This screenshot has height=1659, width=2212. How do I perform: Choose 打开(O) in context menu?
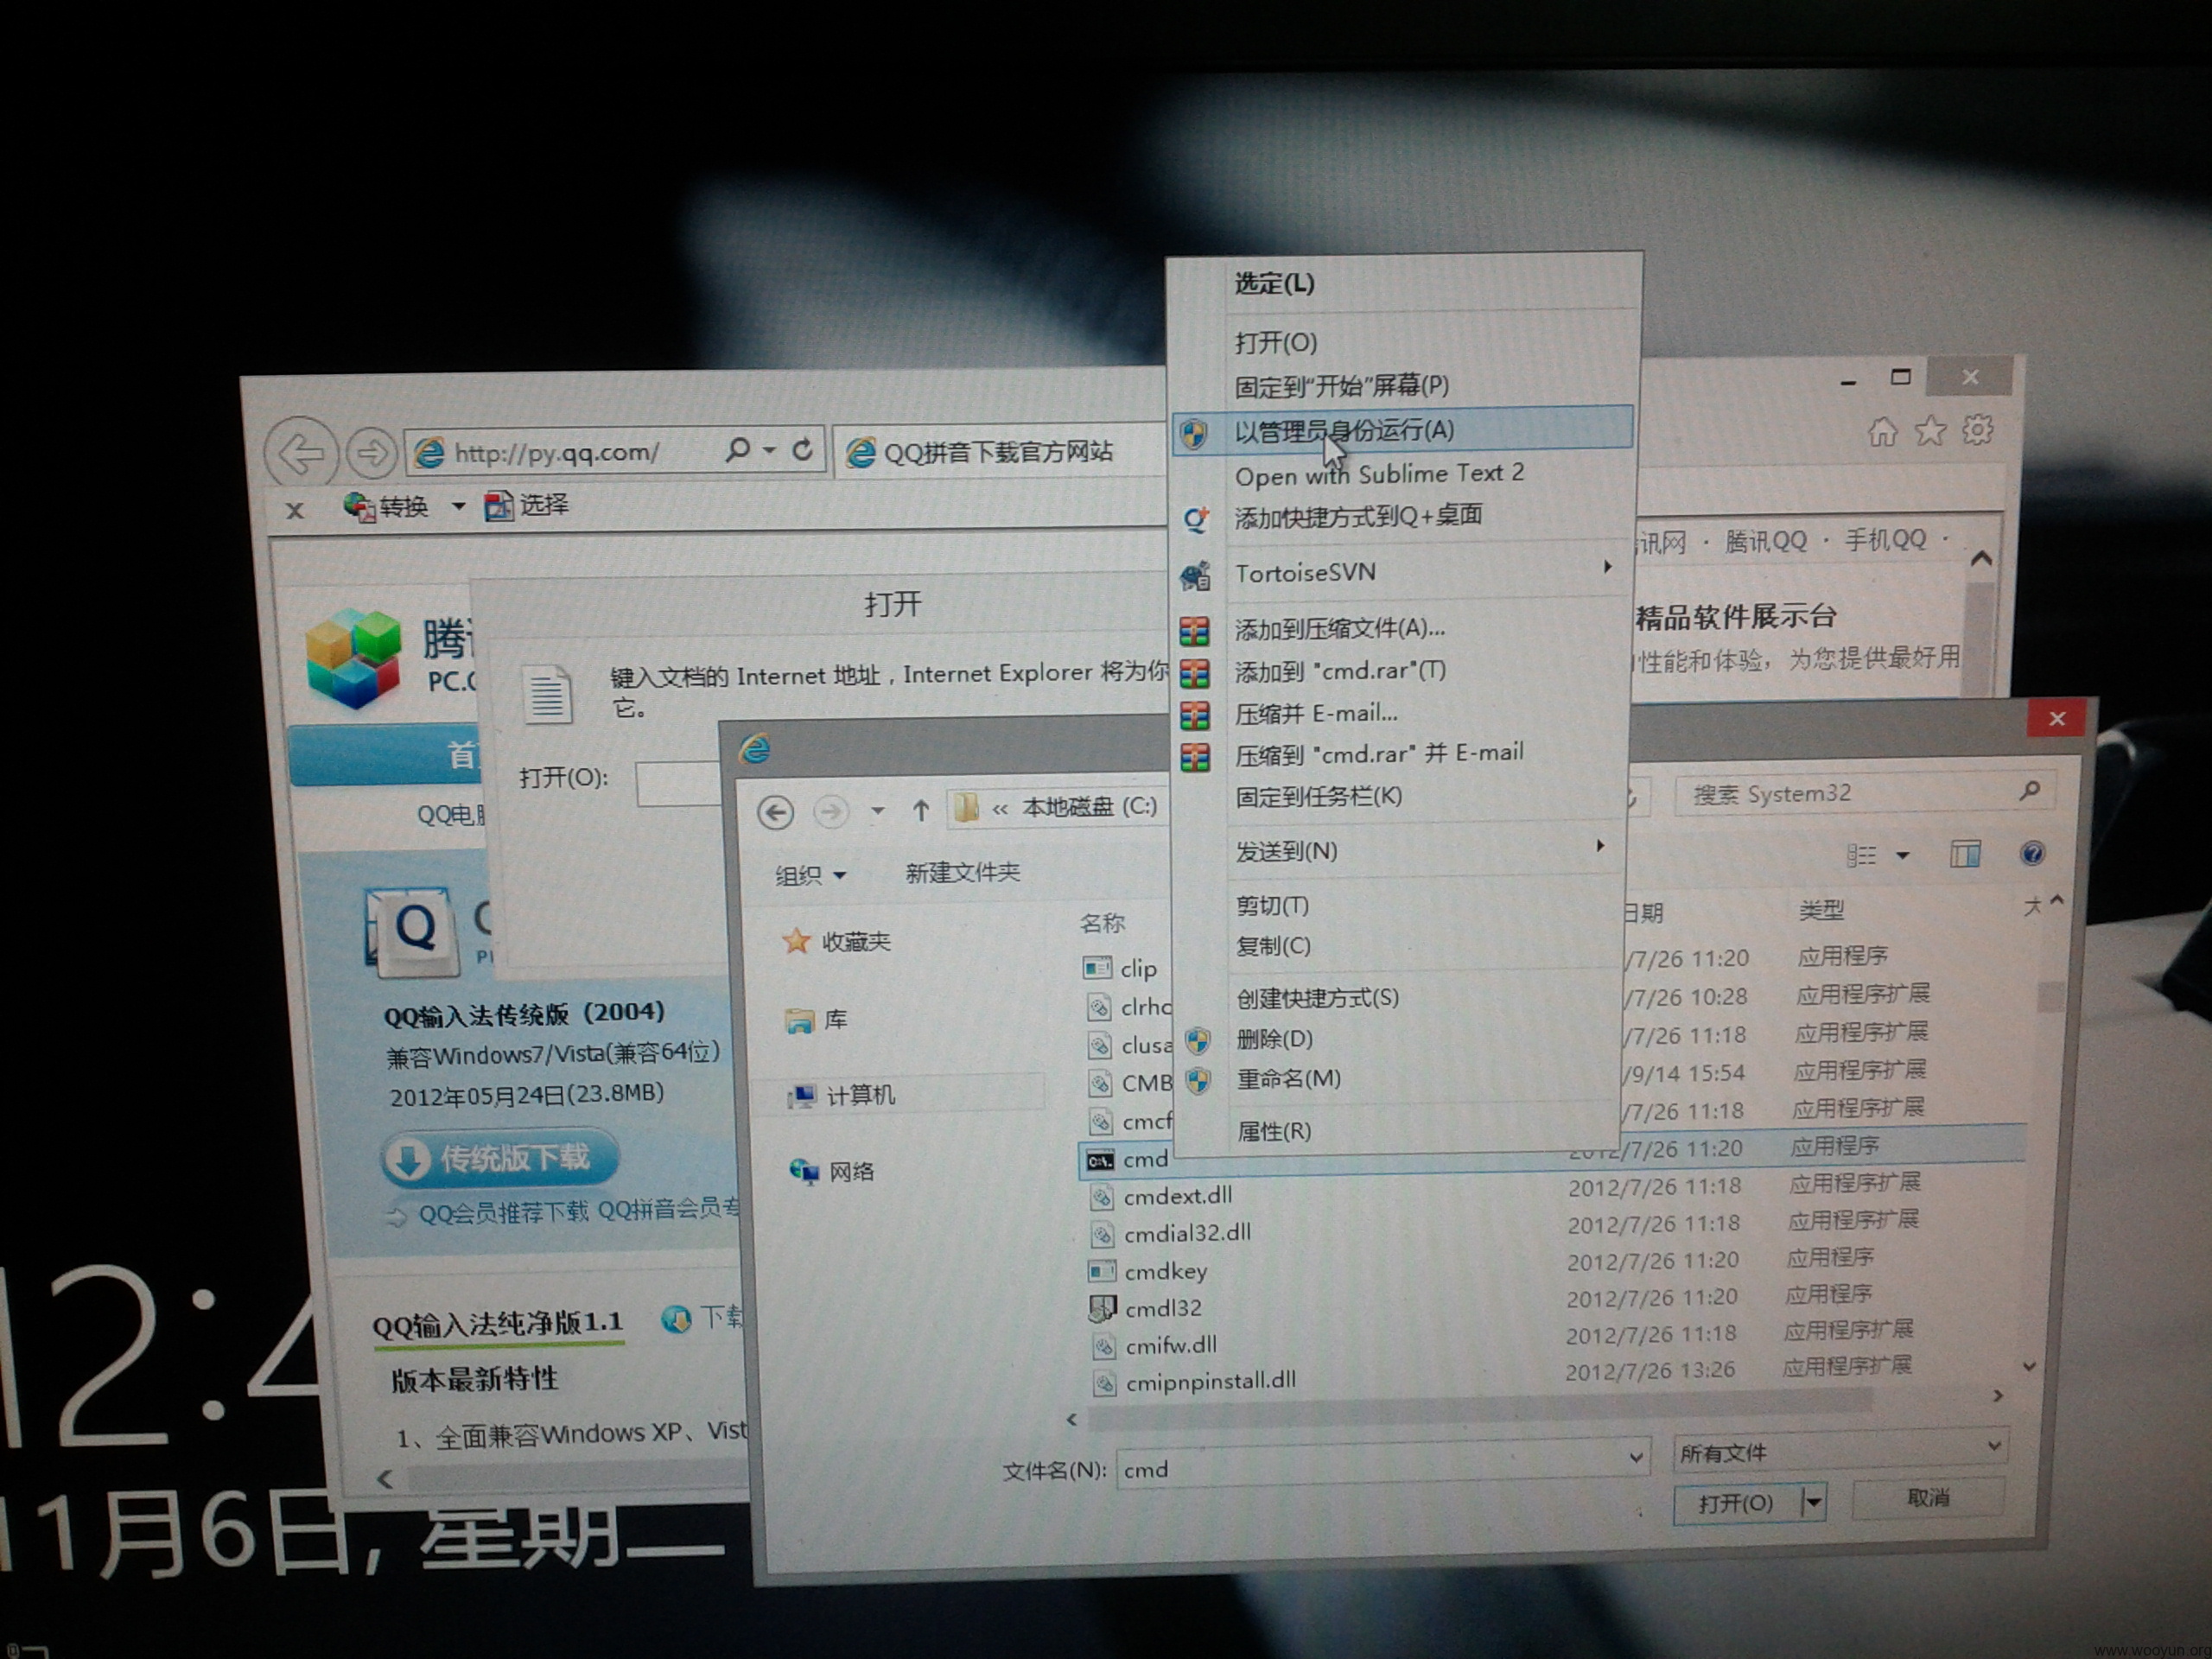click(1402, 343)
